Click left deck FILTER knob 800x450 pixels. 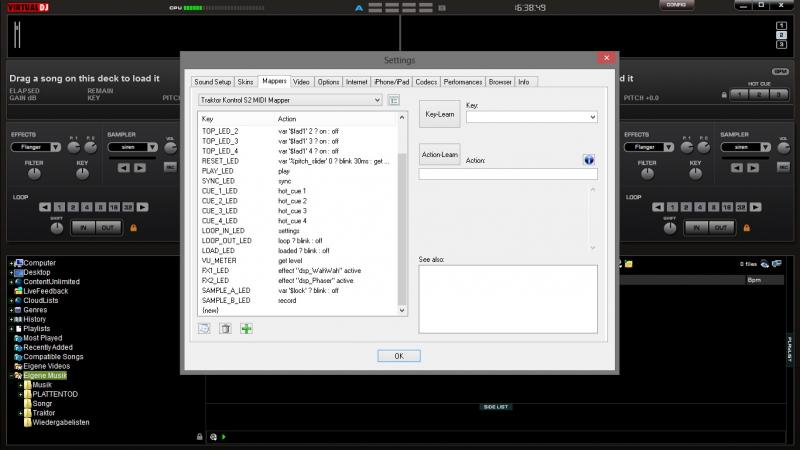point(34,174)
